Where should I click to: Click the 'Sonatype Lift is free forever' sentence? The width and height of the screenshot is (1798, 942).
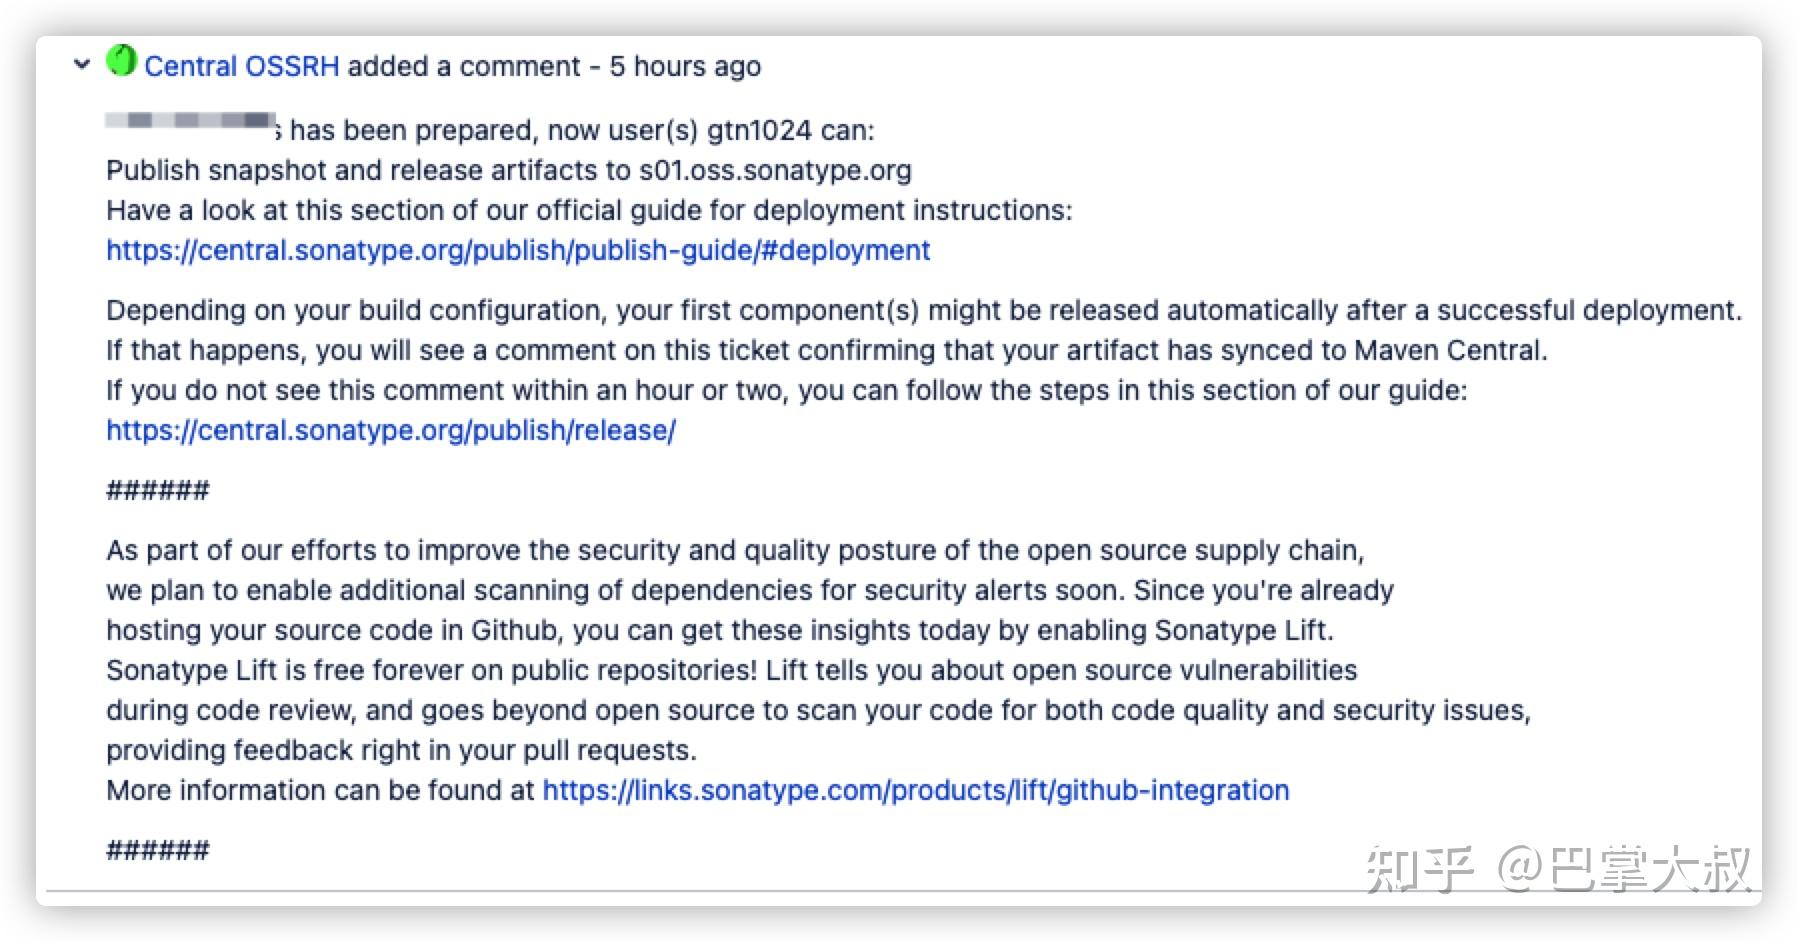(x=432, y=670)
